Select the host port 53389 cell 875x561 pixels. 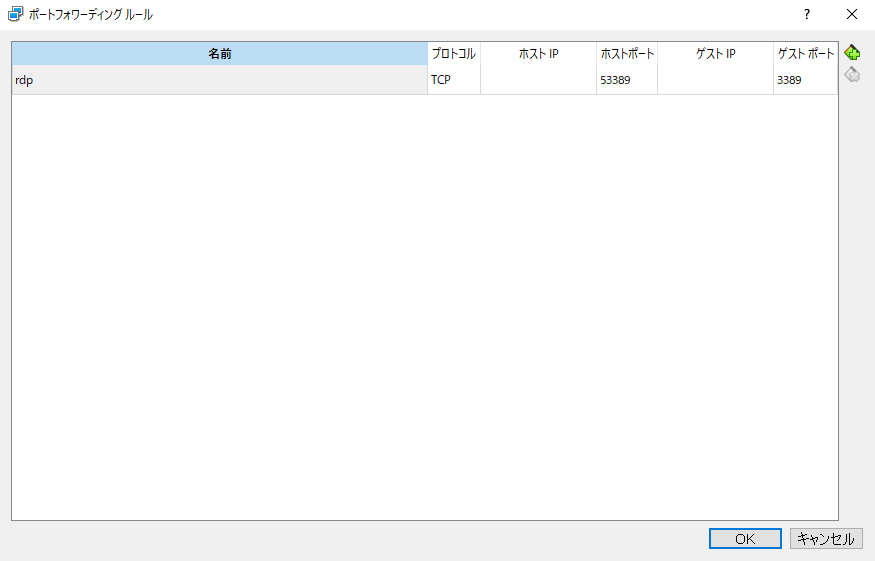[627, 80]
